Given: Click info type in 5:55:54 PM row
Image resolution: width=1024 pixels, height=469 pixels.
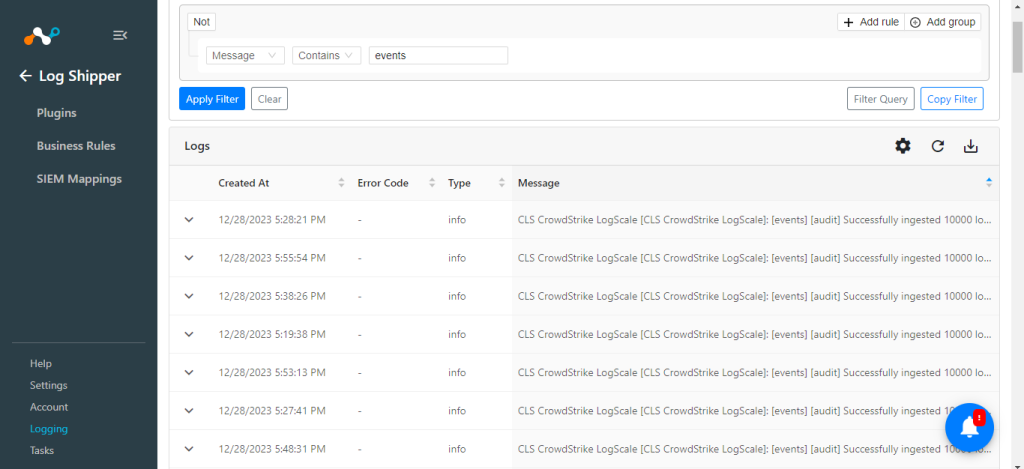Looking at the screenshot, I should pos(456,258).
